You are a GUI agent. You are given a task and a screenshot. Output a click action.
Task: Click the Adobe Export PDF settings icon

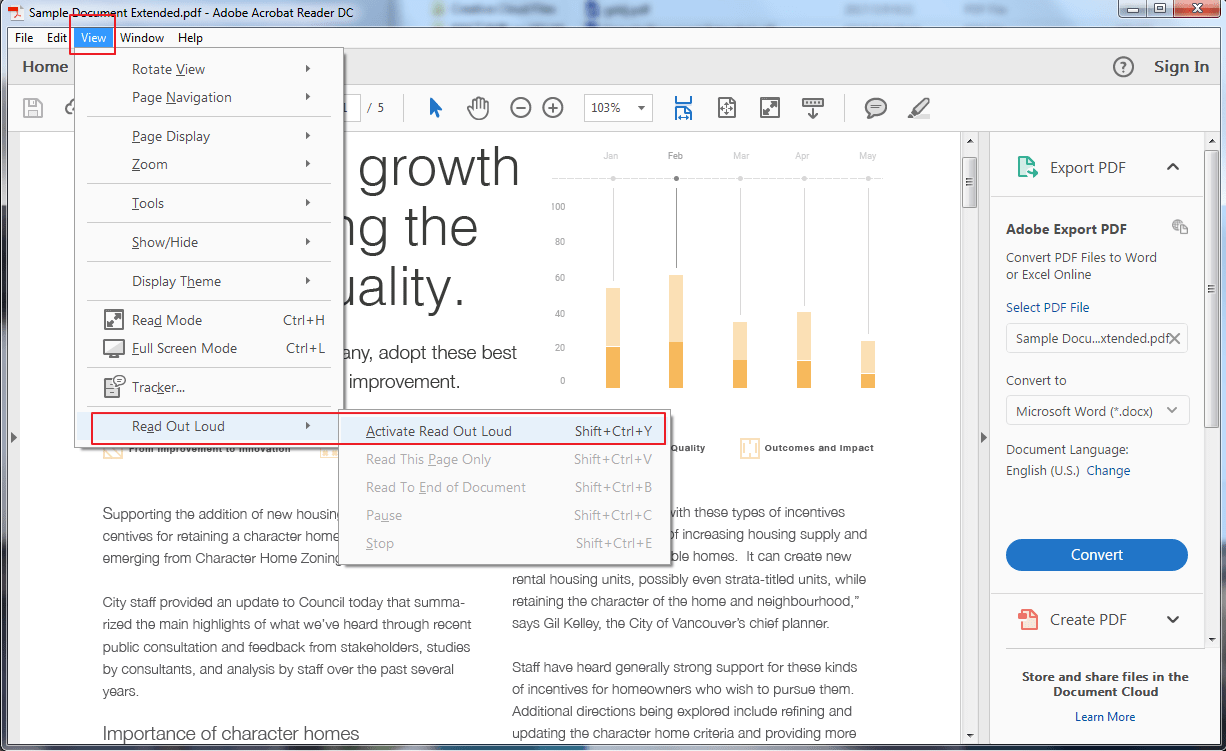point(1180,228)
